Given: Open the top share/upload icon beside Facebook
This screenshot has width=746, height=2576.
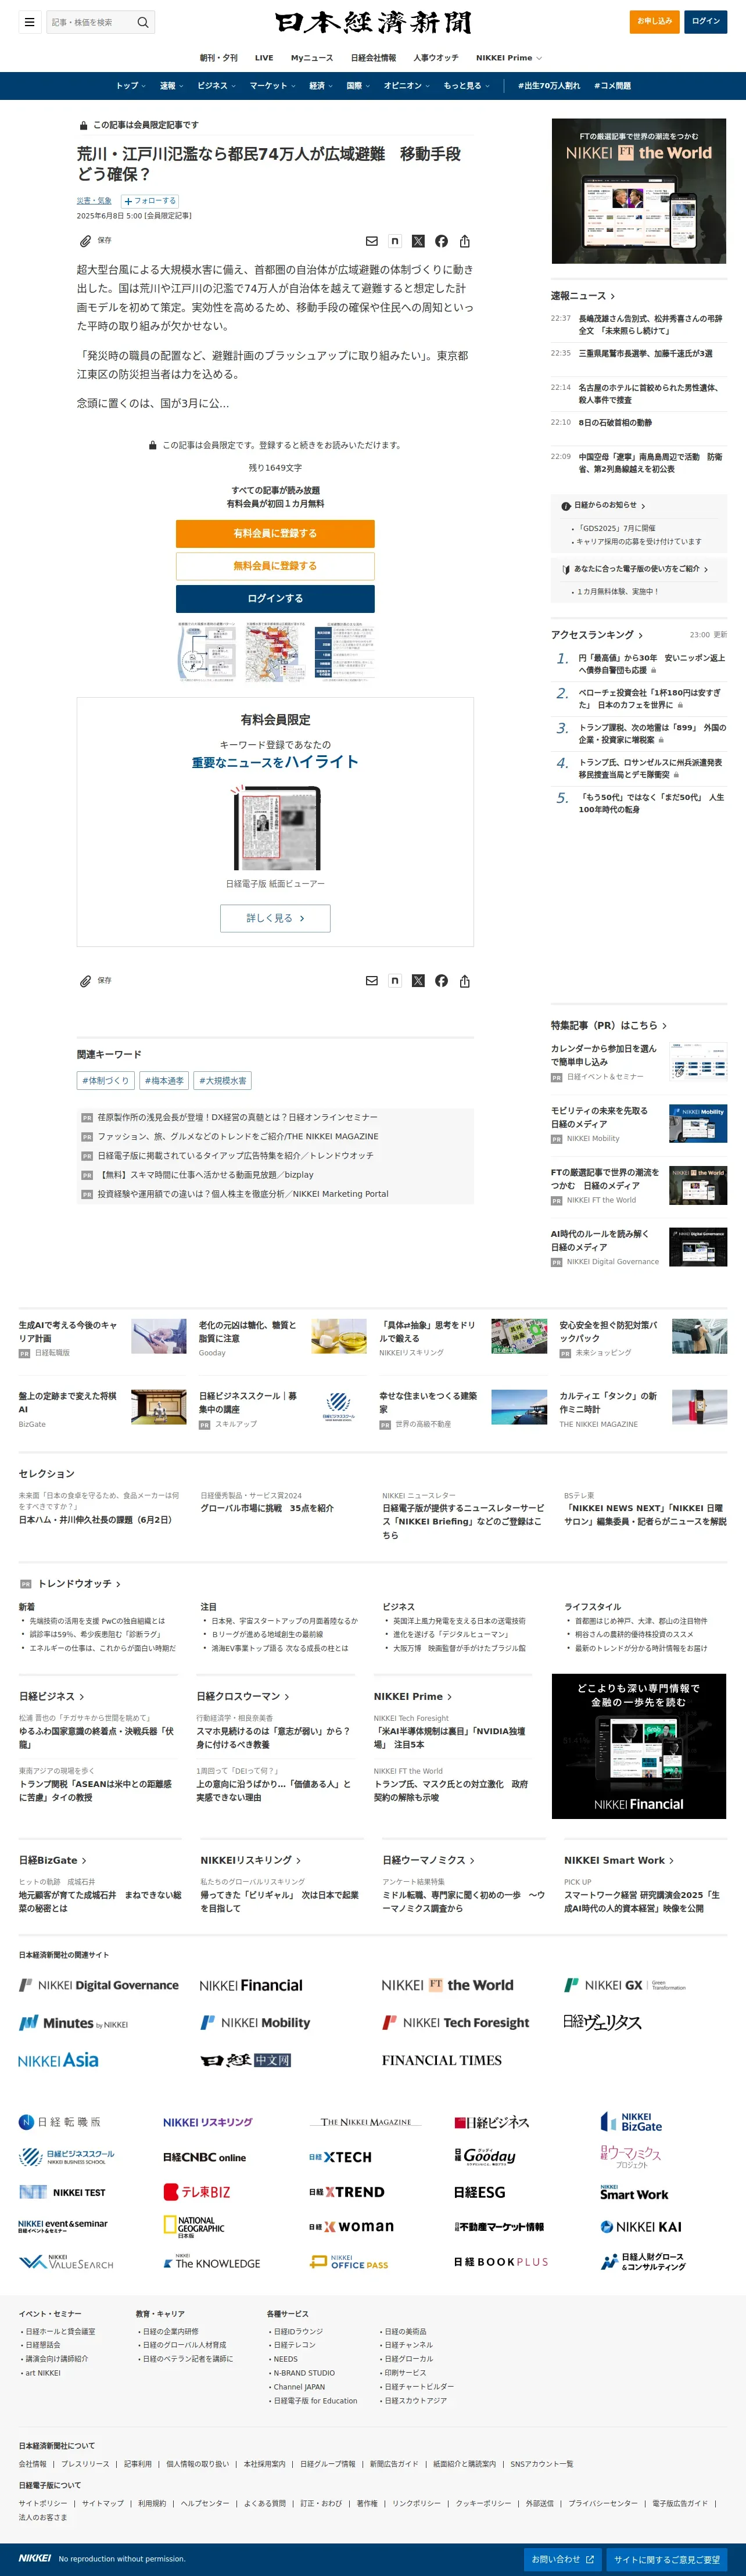Looking at the screenshot, I should [465, 241].
